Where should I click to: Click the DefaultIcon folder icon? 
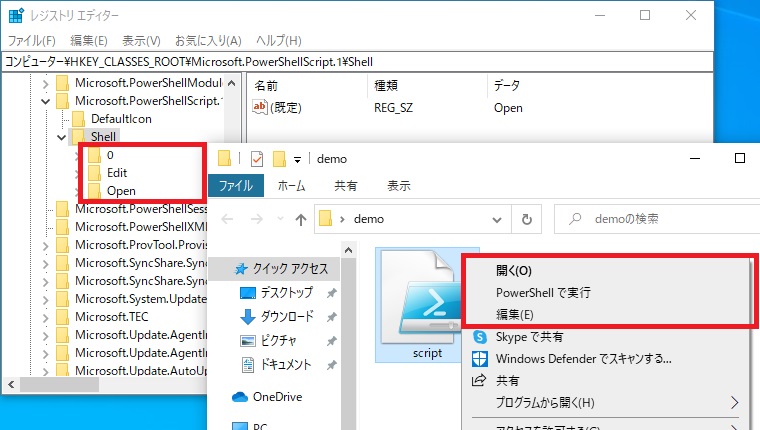coord(78,119)
